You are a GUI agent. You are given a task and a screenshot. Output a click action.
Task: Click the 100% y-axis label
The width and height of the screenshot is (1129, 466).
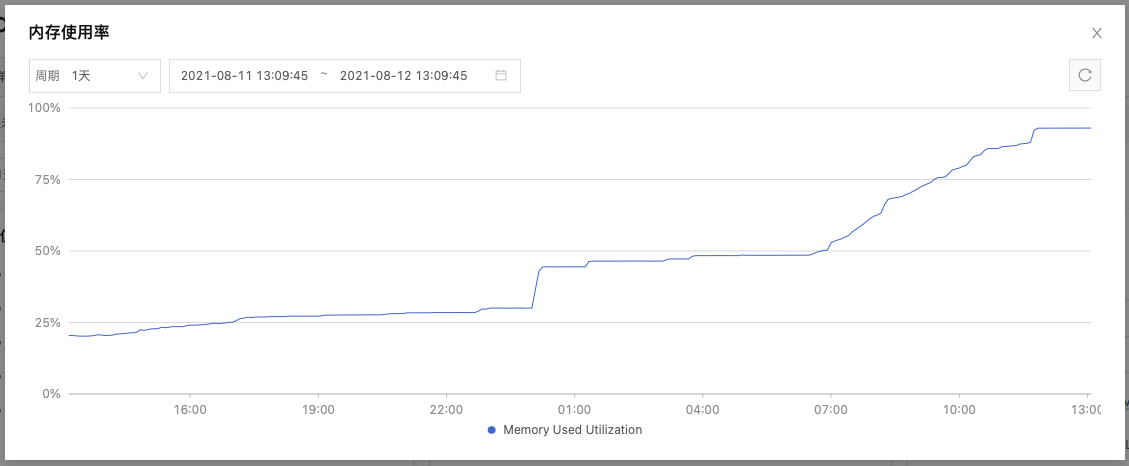45,108
